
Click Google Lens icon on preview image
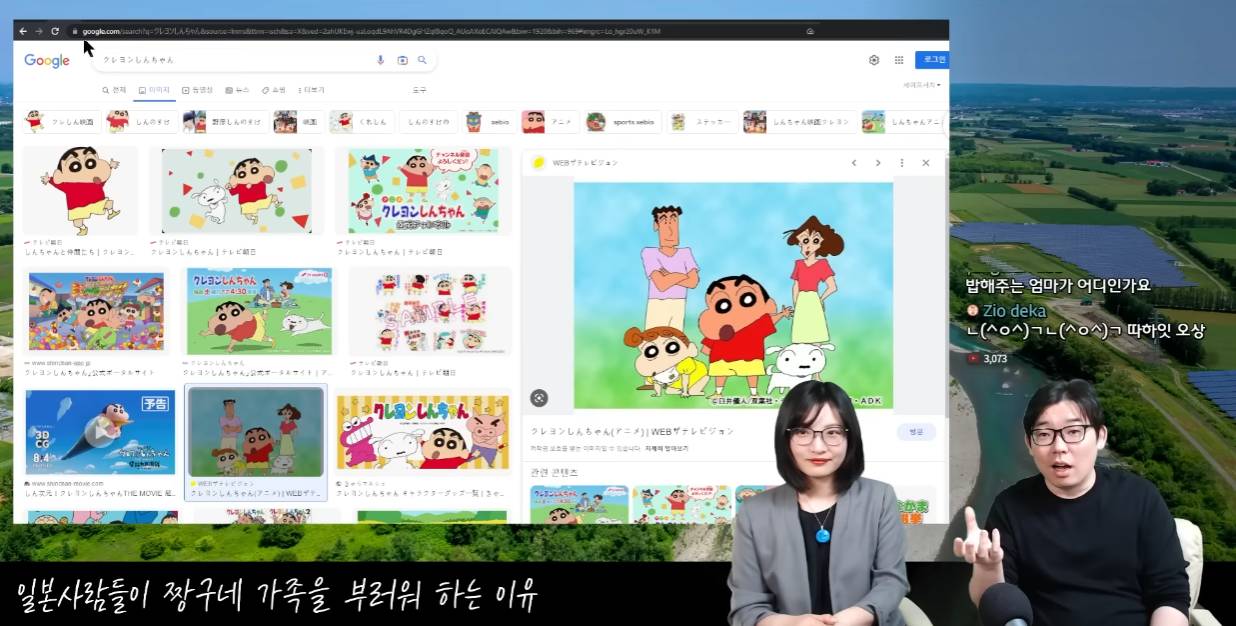pos(539,398)
